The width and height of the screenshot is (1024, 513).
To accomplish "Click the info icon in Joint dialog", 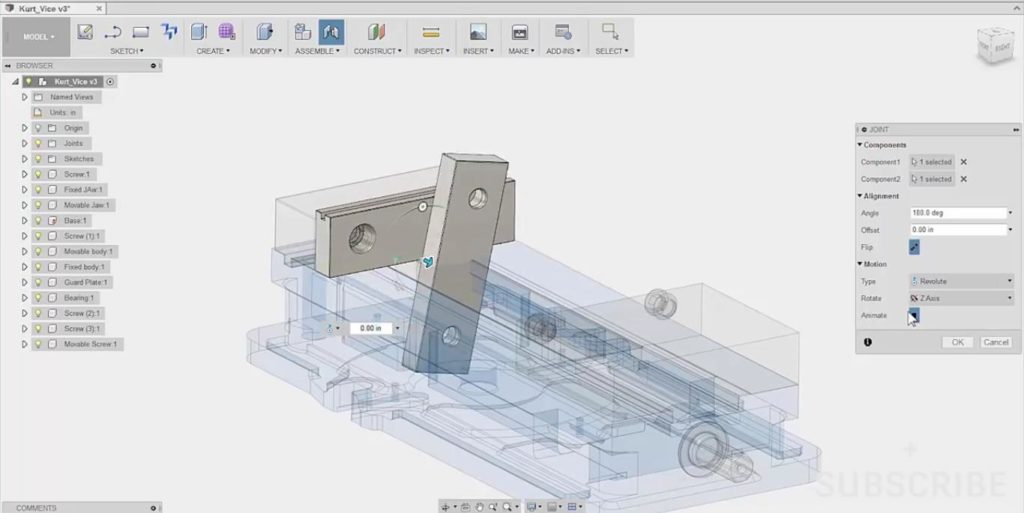I will 867,342.
